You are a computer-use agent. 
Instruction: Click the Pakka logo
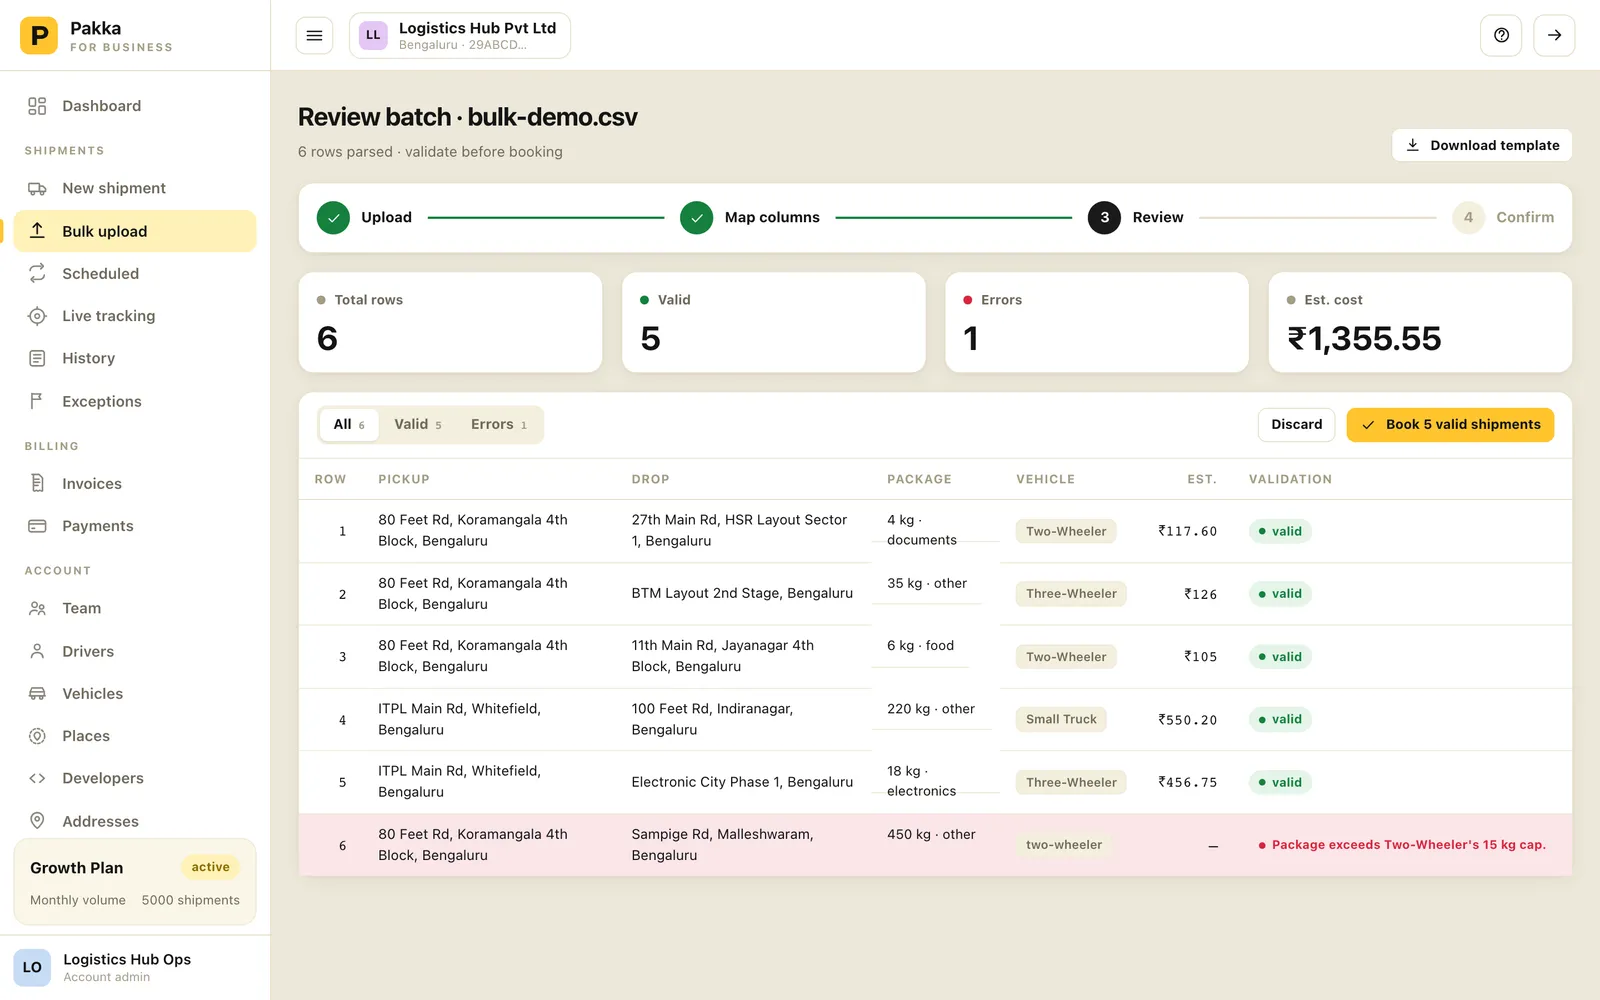click(x=39, y=36)
